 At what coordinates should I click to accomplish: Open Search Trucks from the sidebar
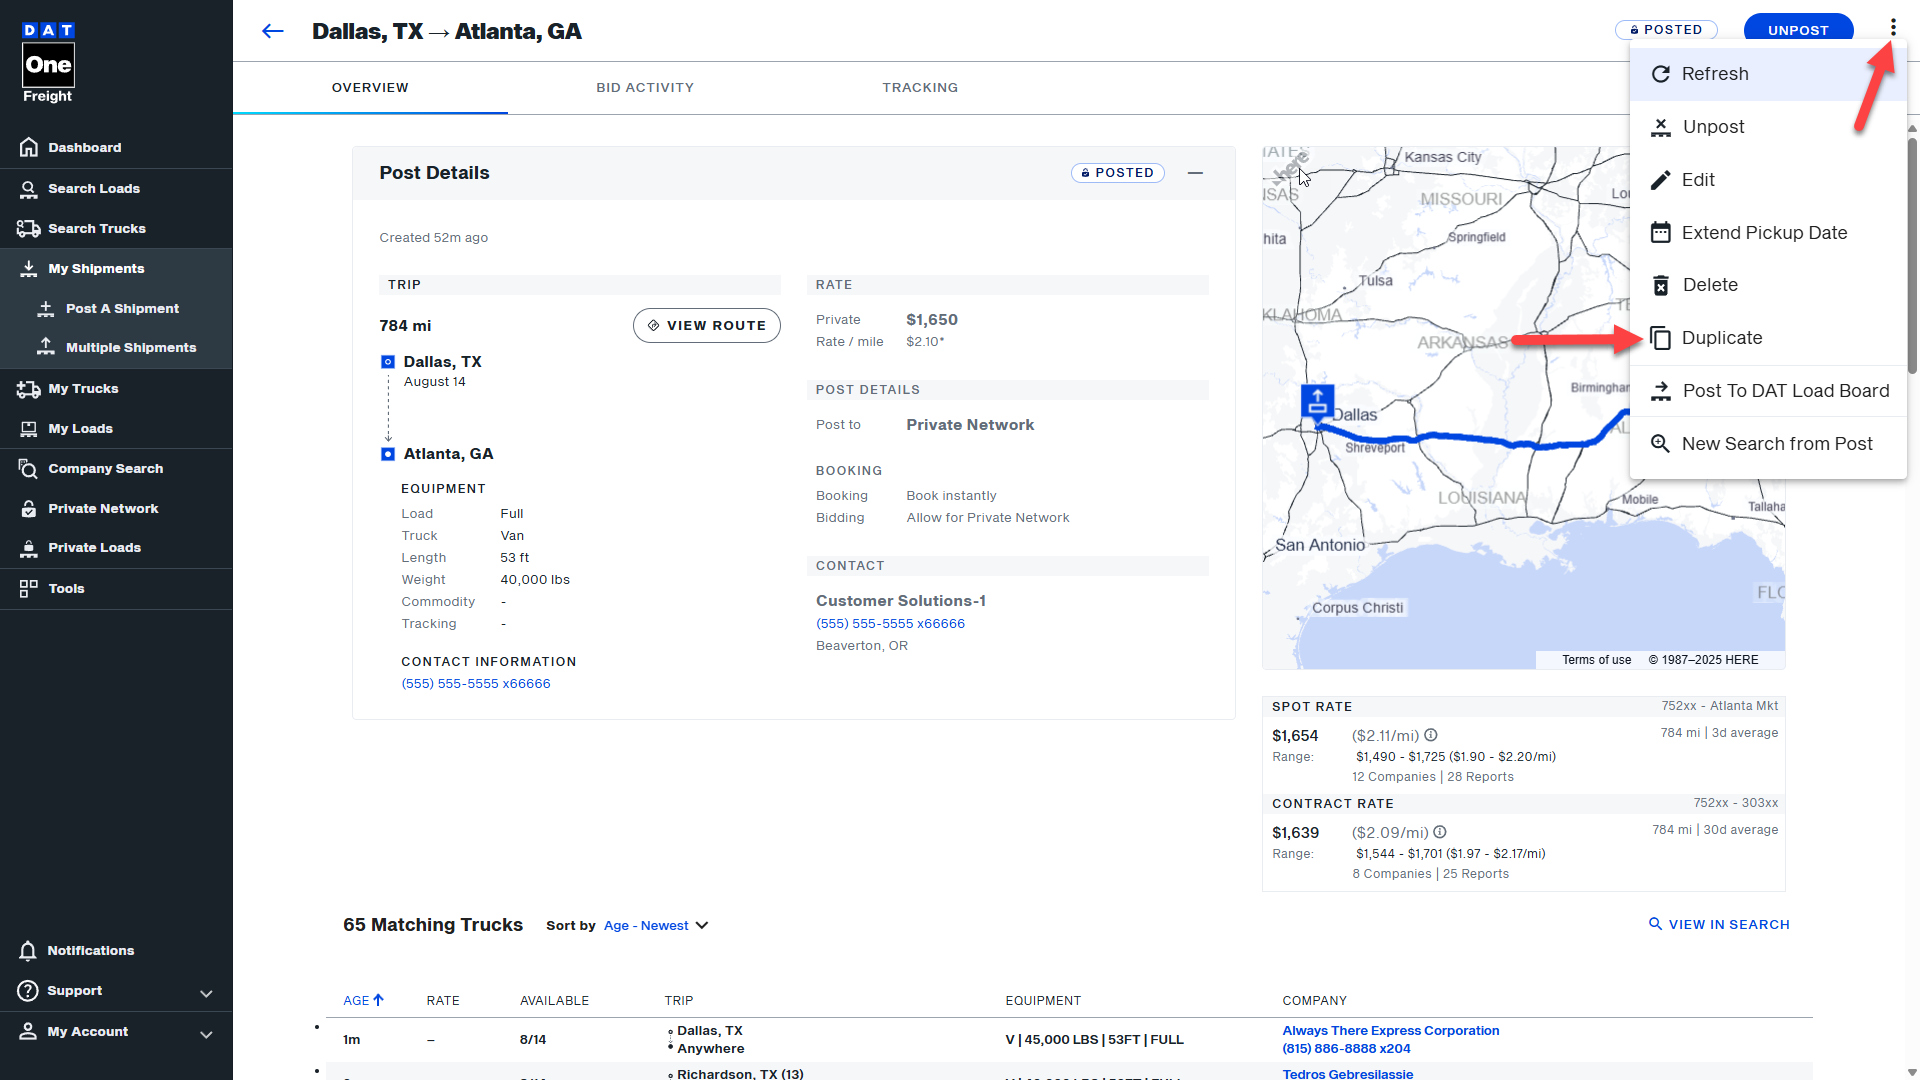[x=96, y=229]
